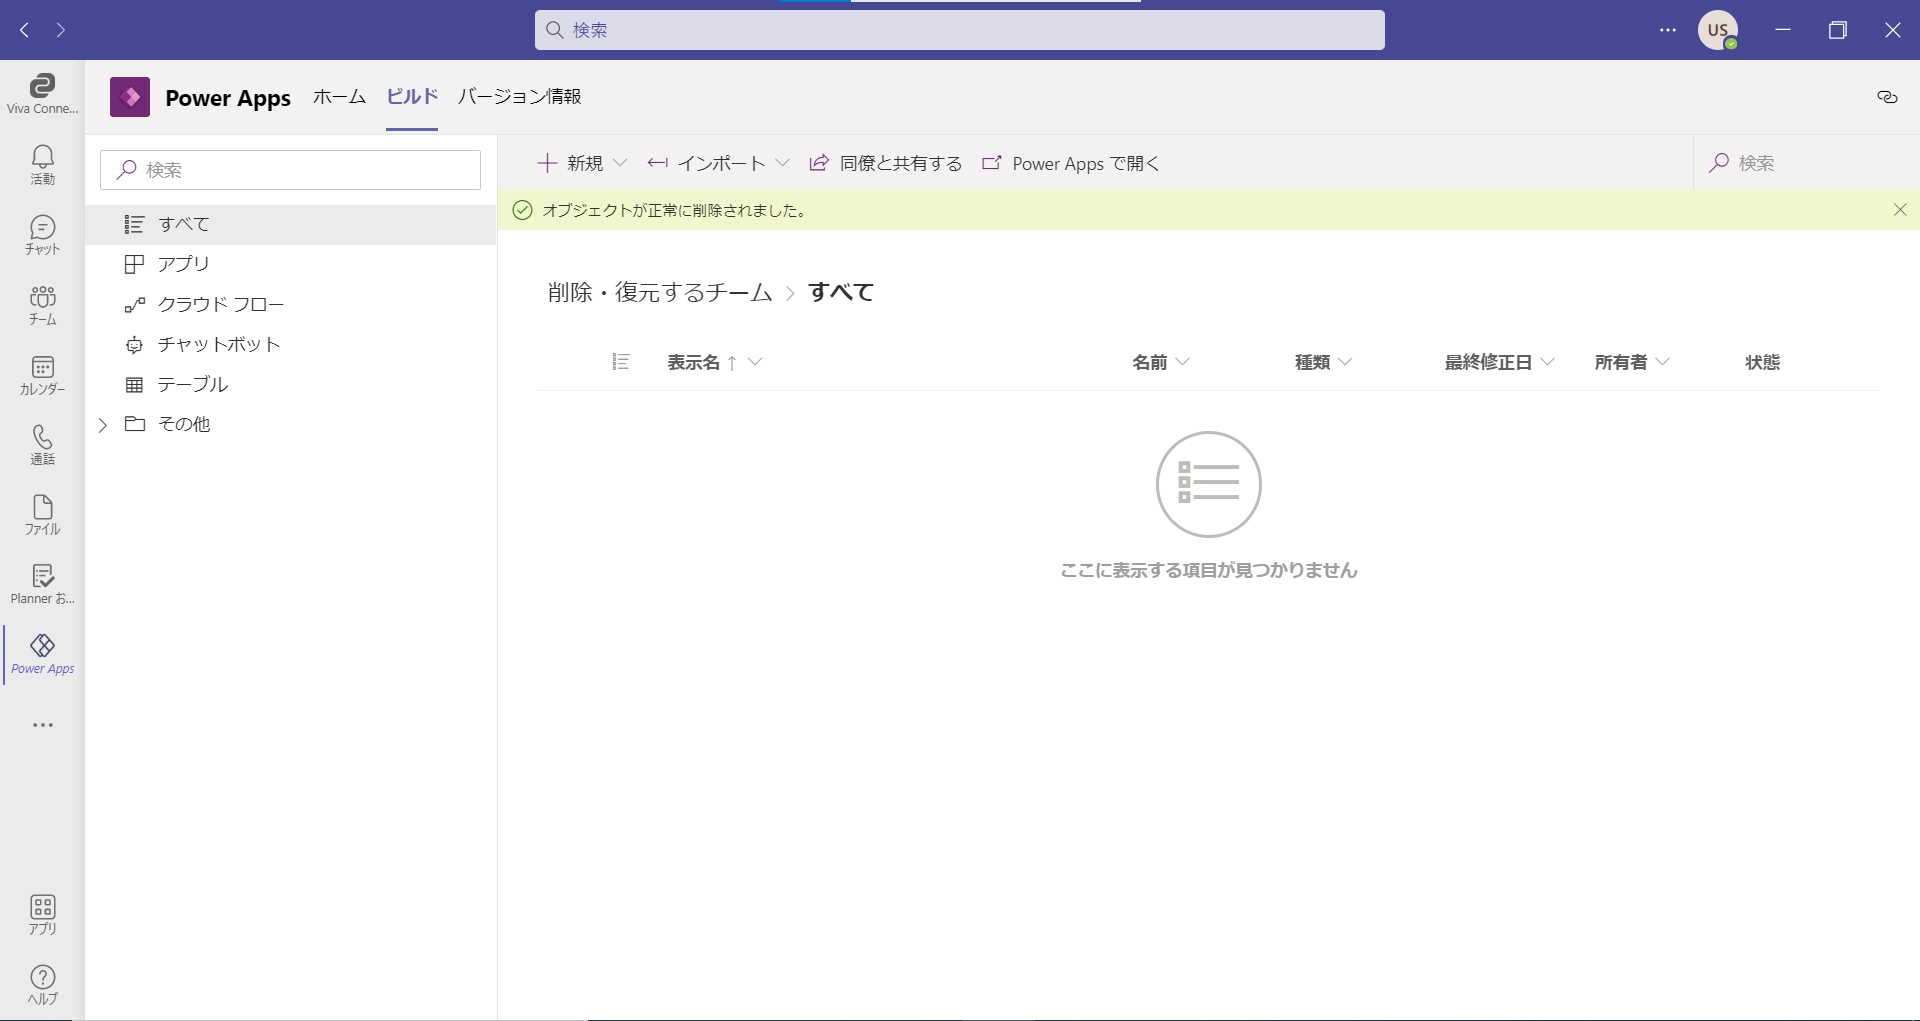
Task: Click Power Apps で開く button
Action: (1071, 163)
